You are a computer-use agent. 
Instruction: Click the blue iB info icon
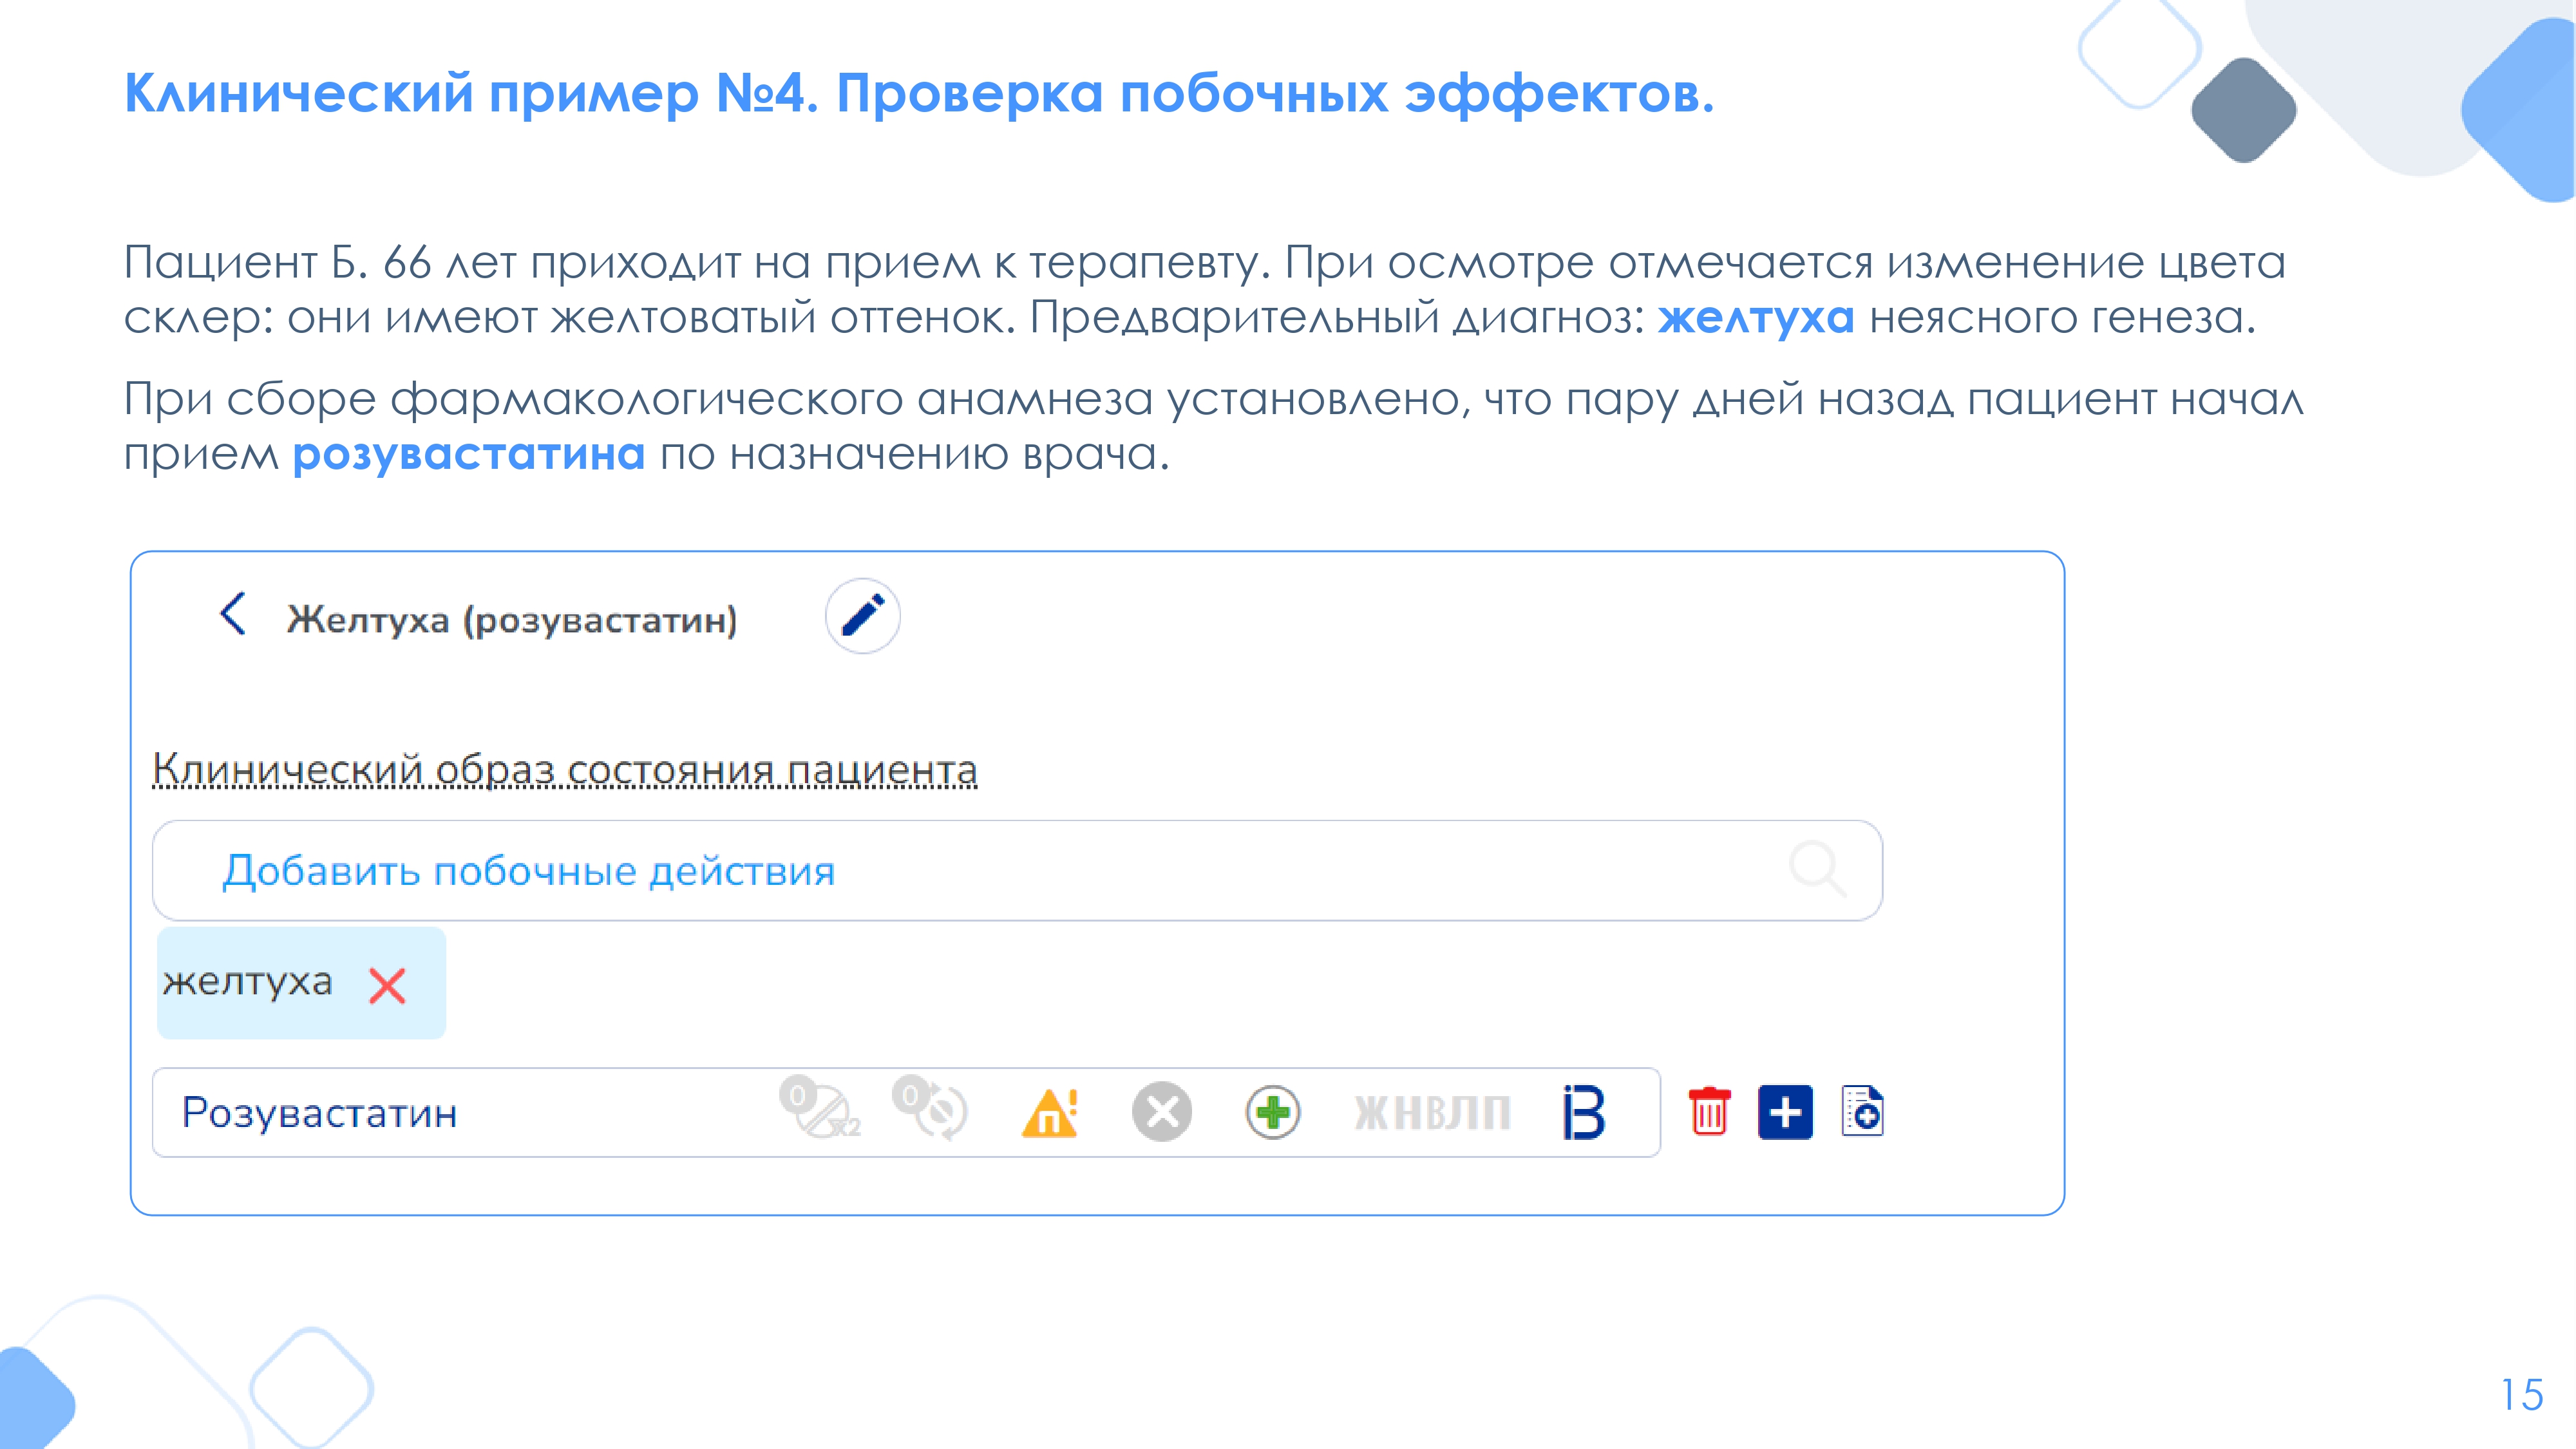pos(1583,1112)
